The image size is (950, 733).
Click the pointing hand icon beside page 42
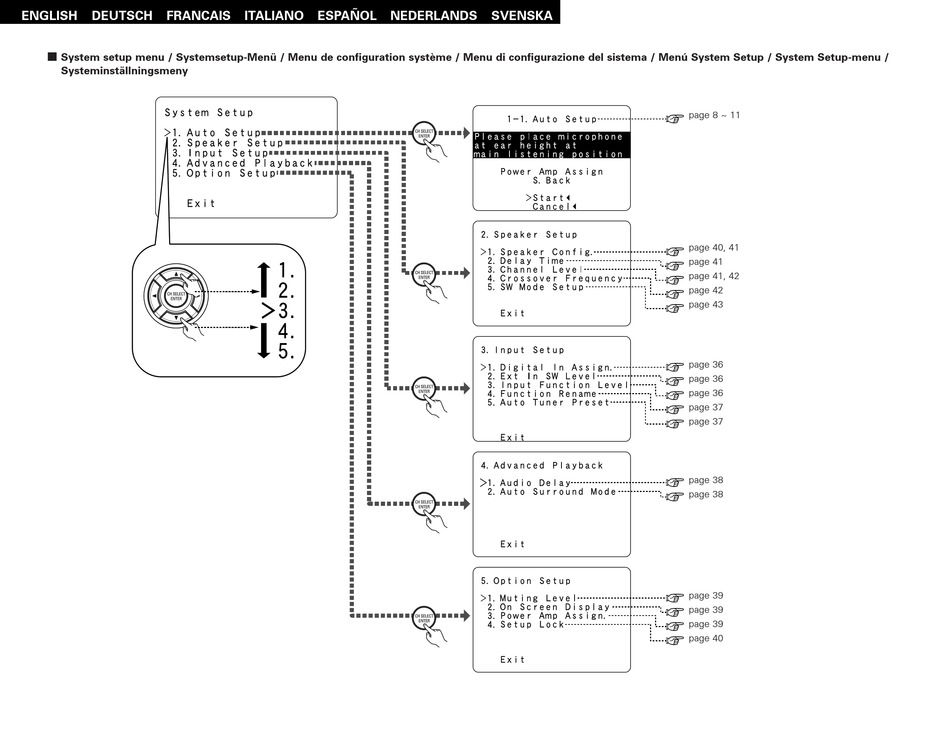674,294
